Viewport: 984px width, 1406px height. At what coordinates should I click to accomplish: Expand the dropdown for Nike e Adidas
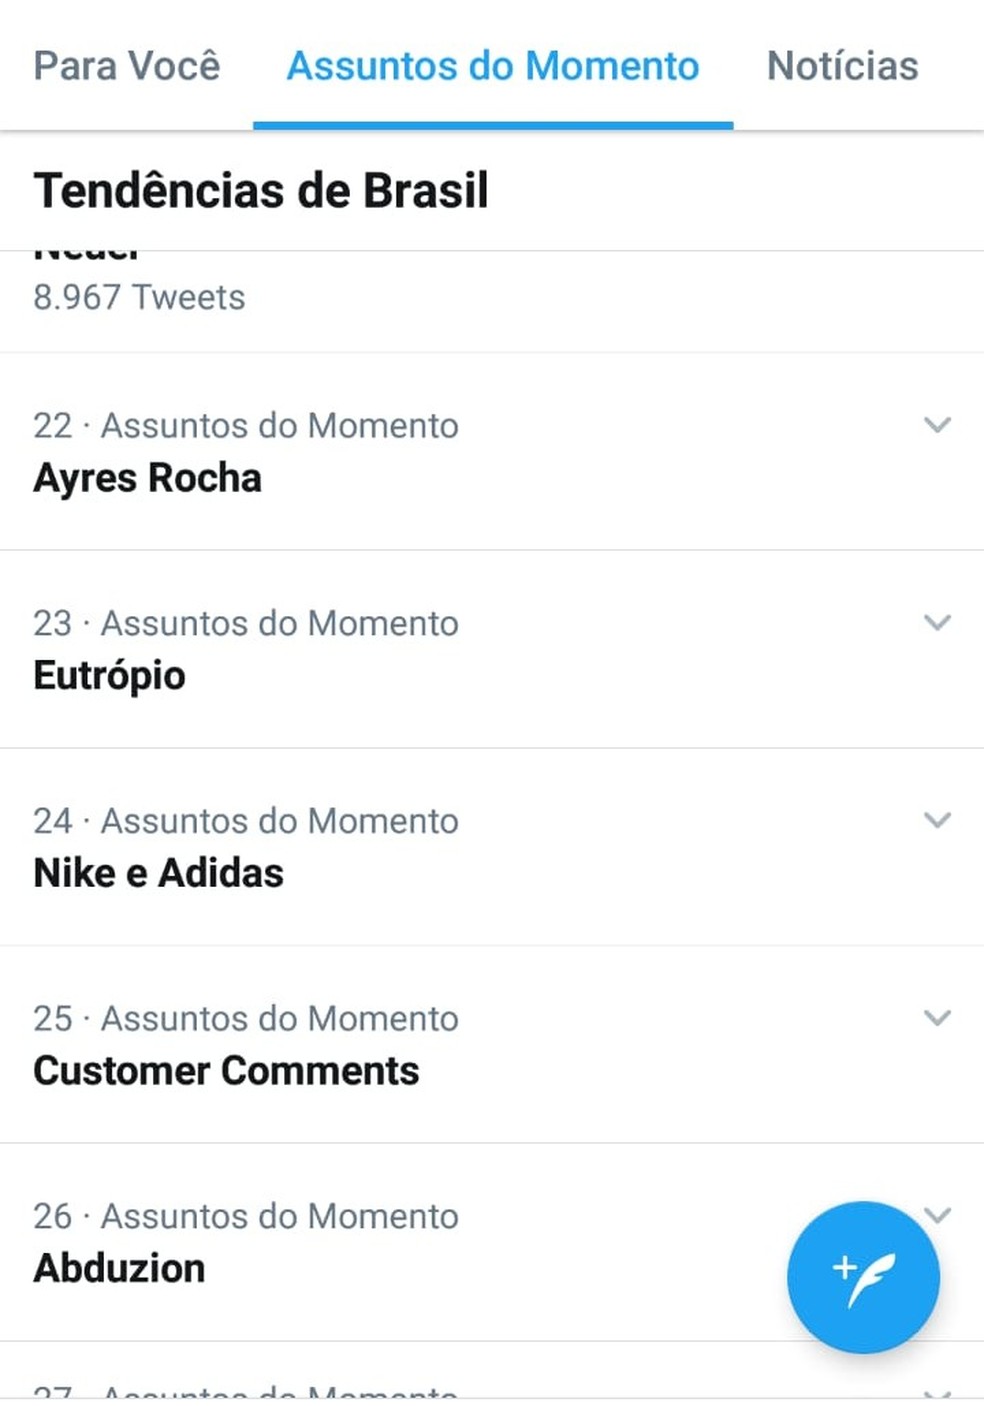click(937, 820)
